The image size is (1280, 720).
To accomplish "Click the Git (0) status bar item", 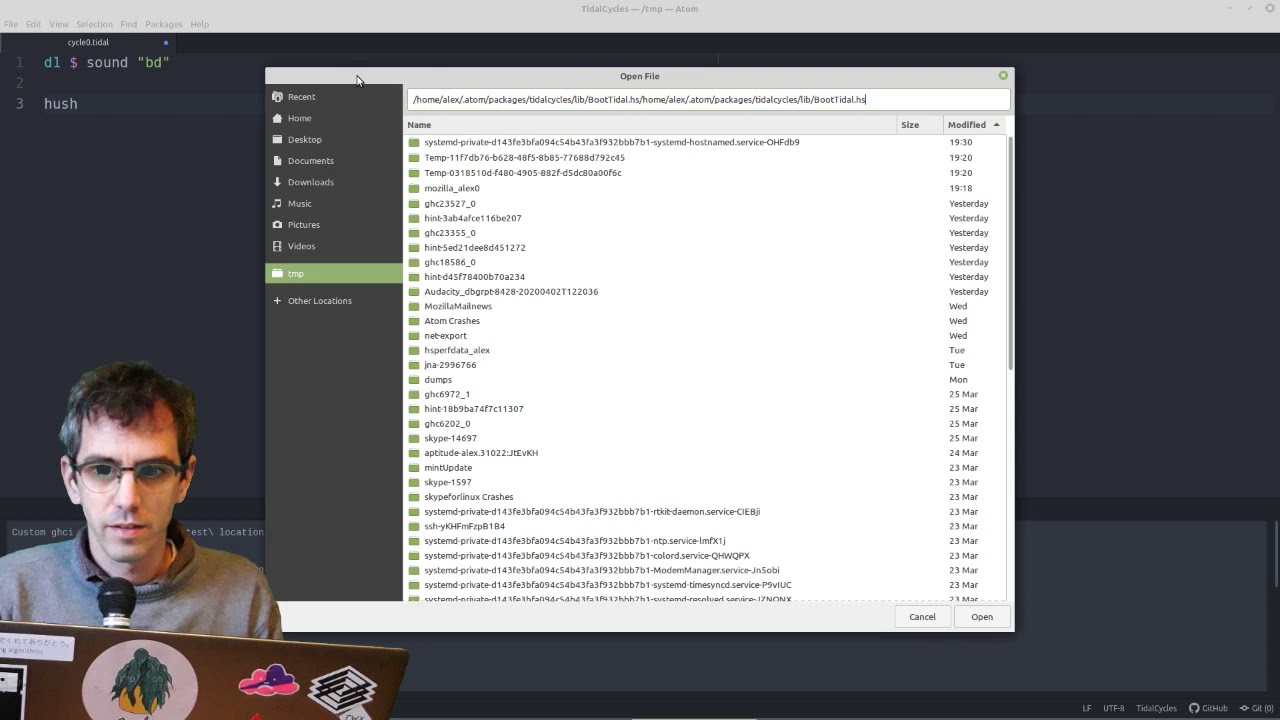I will (1256, 708).
